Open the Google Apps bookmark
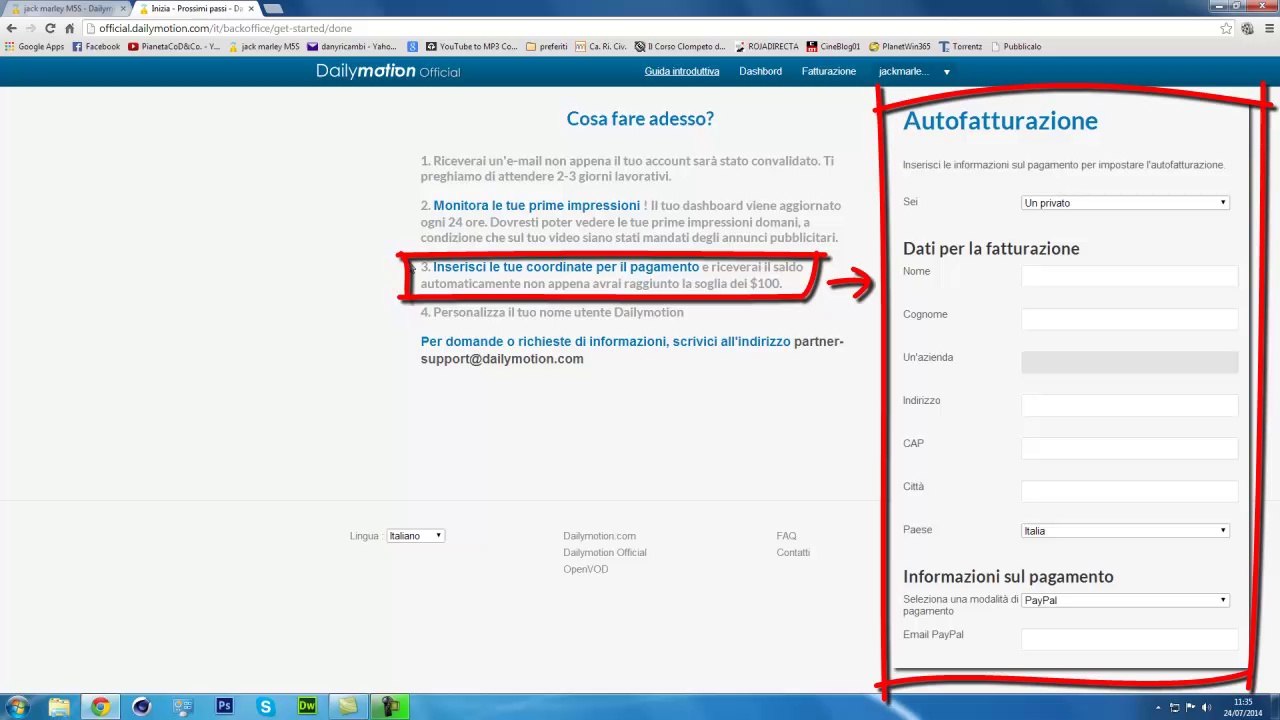Screen dimensions: 1280x720 pos(35,46)
